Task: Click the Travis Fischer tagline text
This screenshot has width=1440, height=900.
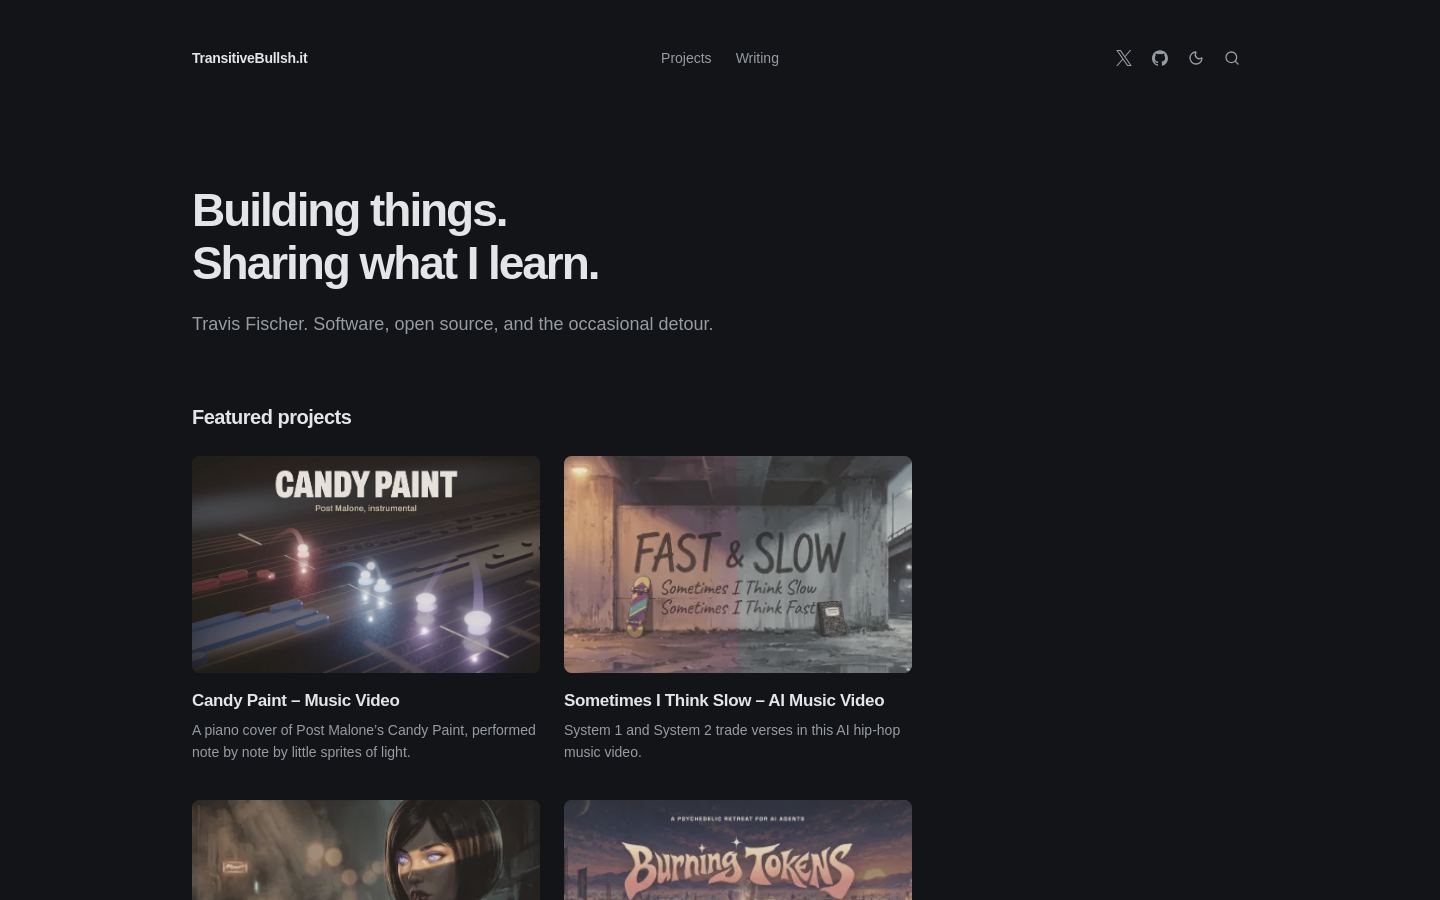Action: pos(452,324)
